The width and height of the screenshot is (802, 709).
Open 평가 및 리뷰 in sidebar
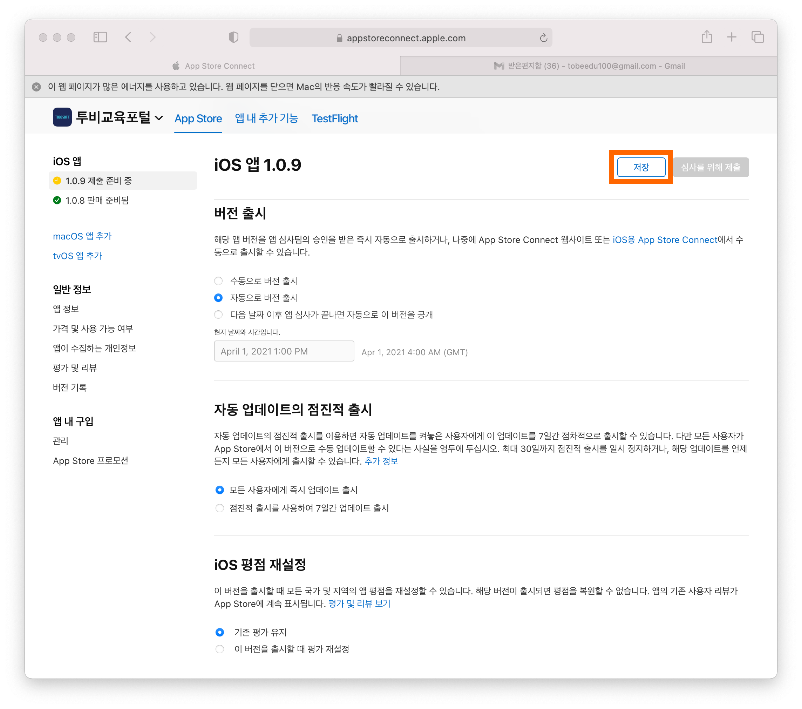point(75,368)
